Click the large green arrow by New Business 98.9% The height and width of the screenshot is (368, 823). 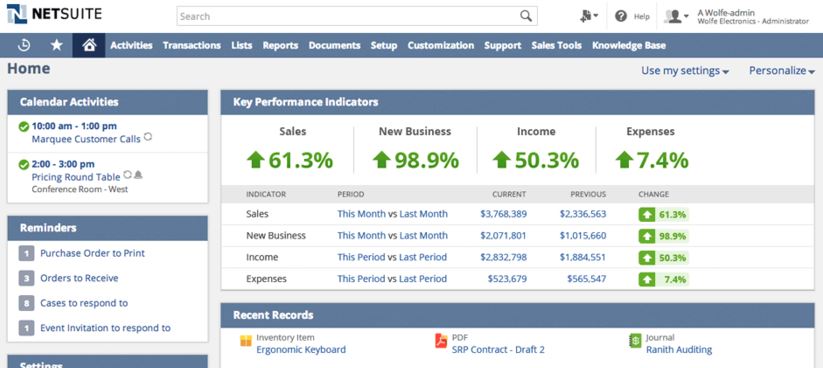pos(382,160)
